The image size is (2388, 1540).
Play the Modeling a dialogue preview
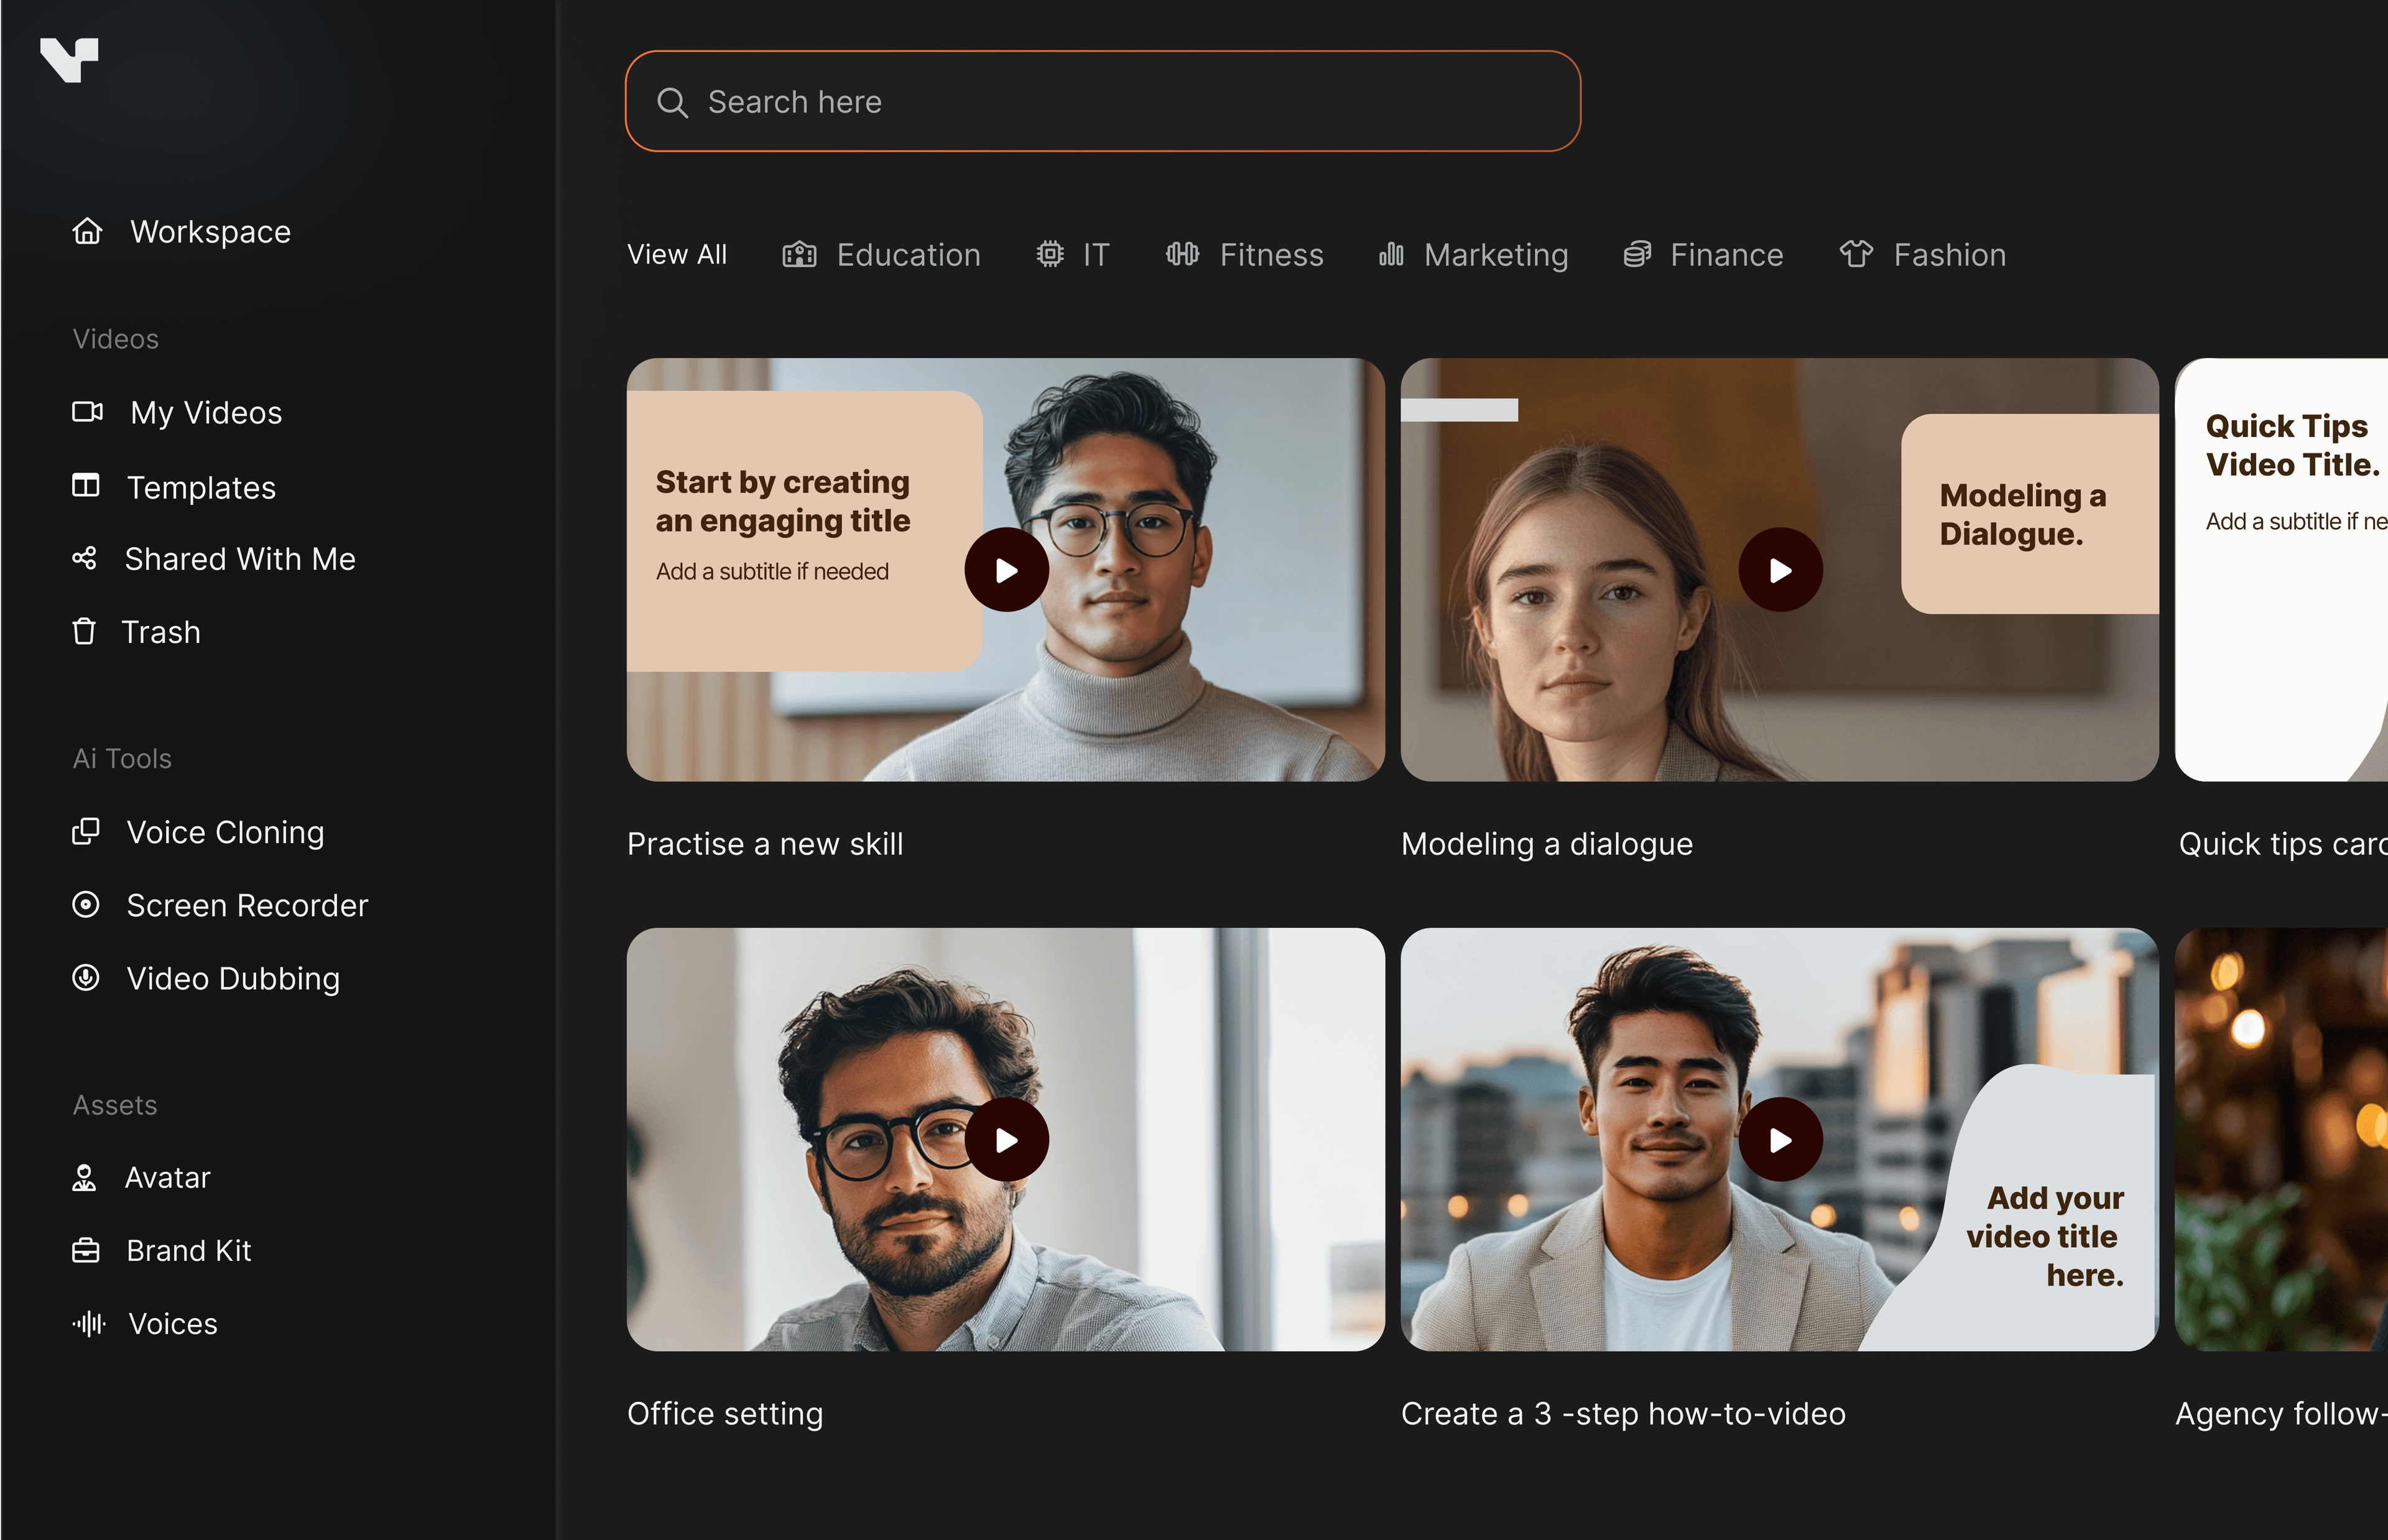pos(1780,570)
